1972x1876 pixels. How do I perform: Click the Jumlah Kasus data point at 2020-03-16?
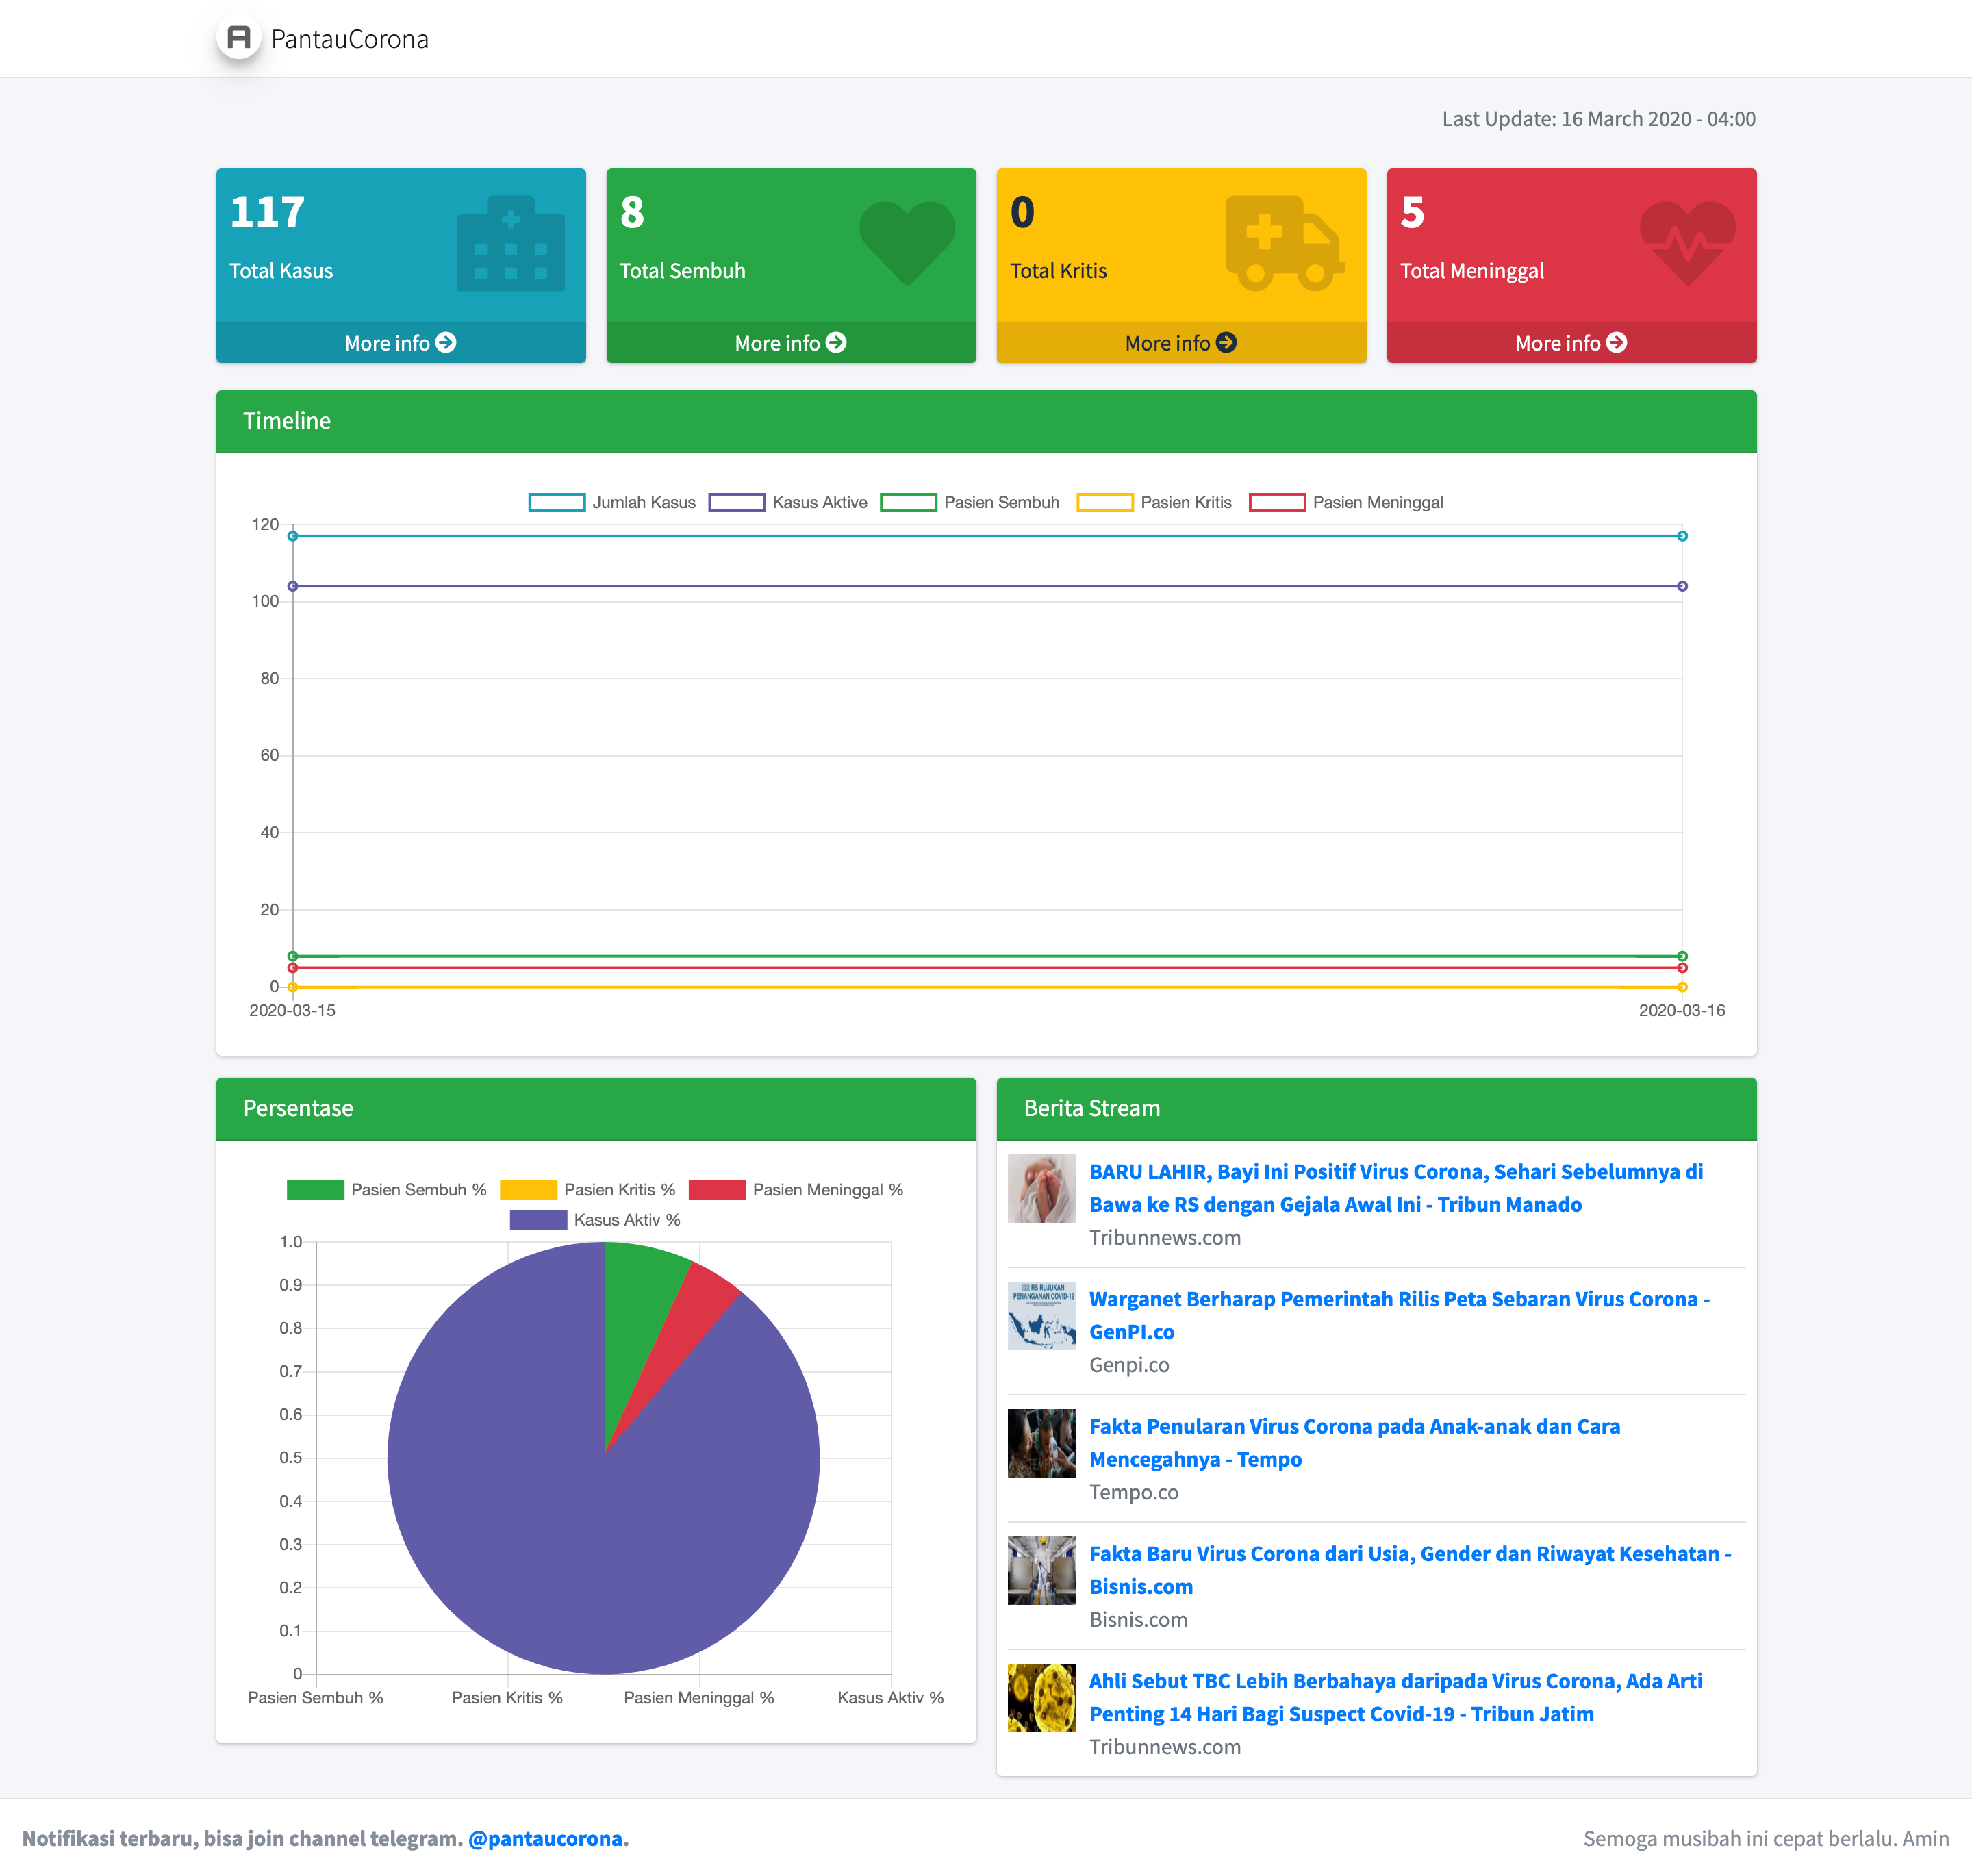(1682, 536)
